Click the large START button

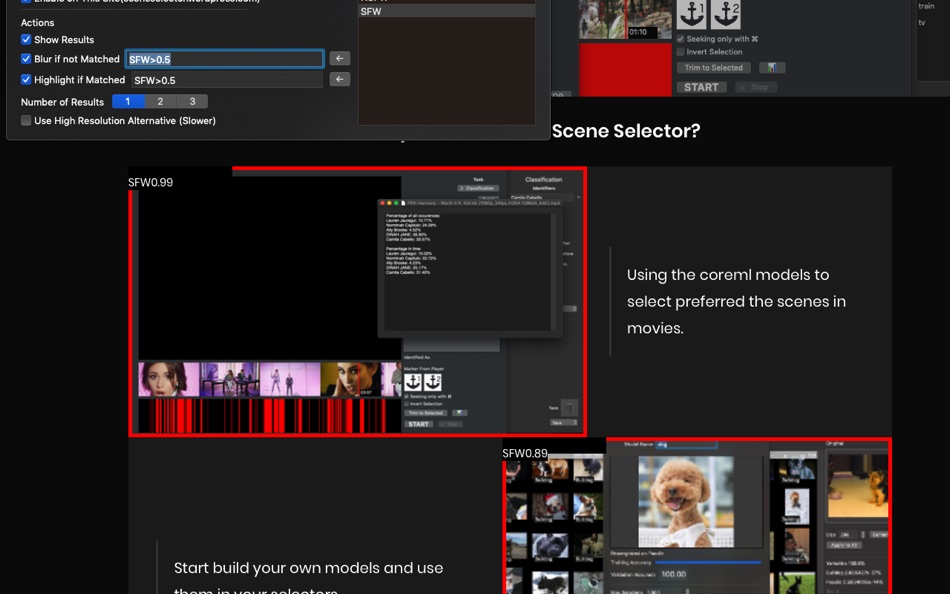click(x=701, y=87)
